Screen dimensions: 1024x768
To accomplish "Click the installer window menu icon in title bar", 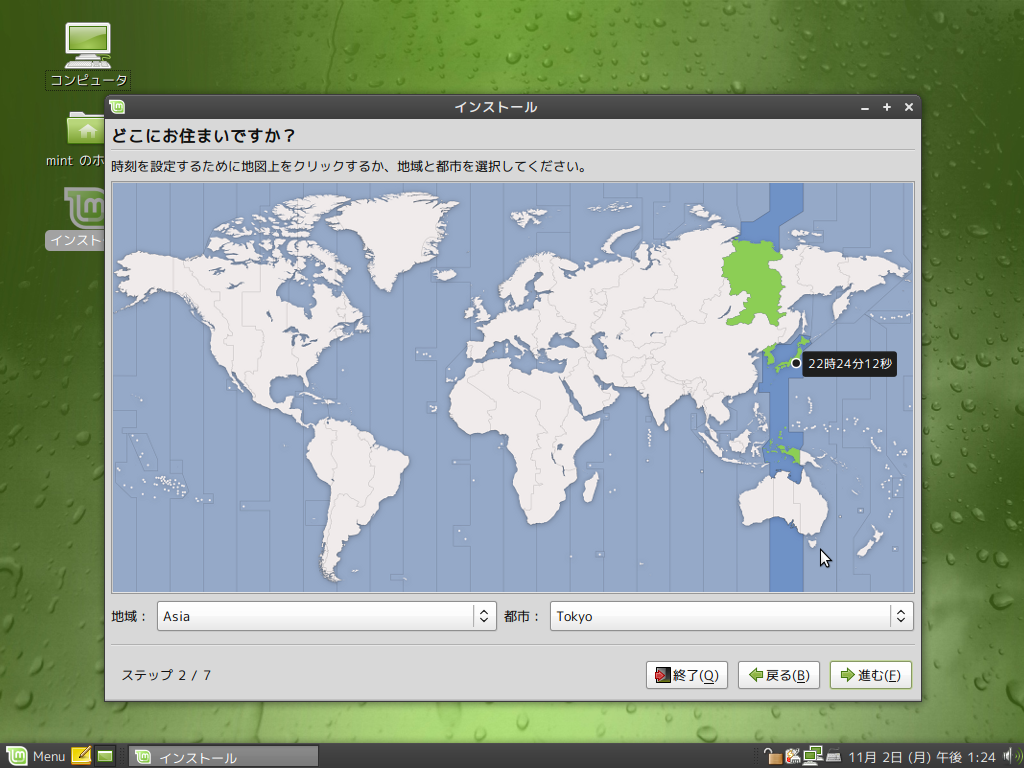I will tap(118, 107).
